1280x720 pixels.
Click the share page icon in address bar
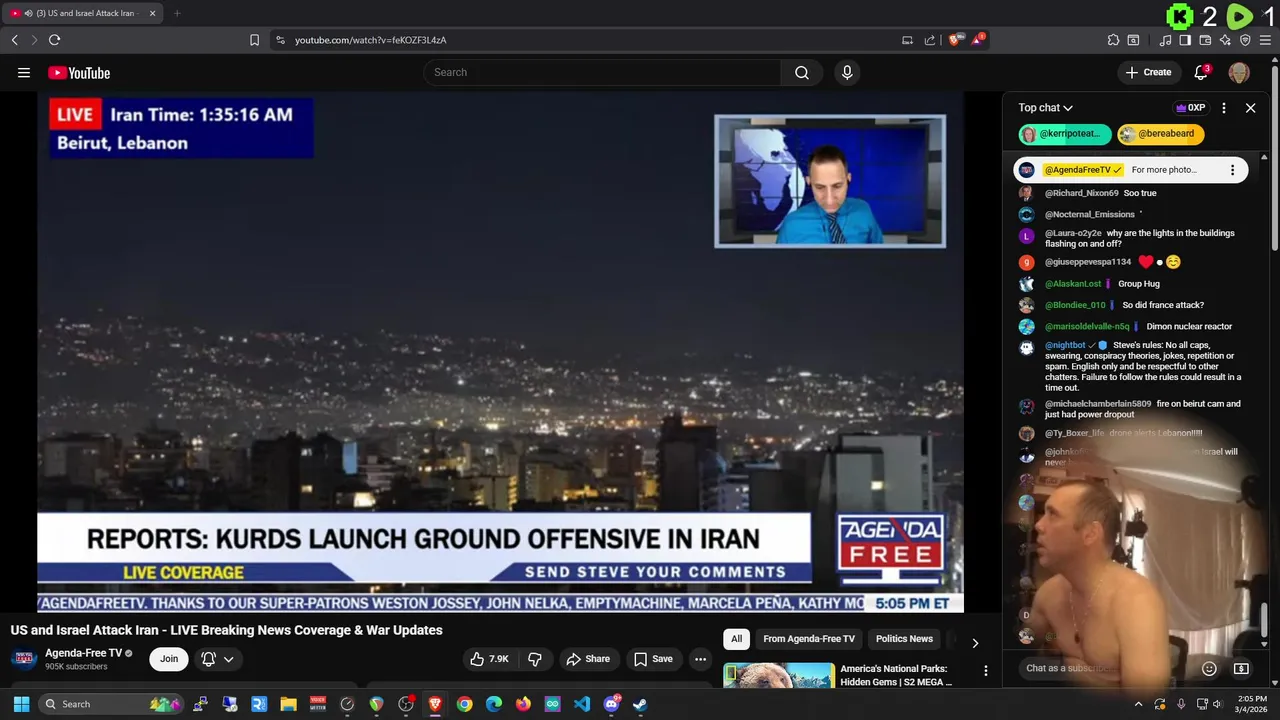pos(930,40)
